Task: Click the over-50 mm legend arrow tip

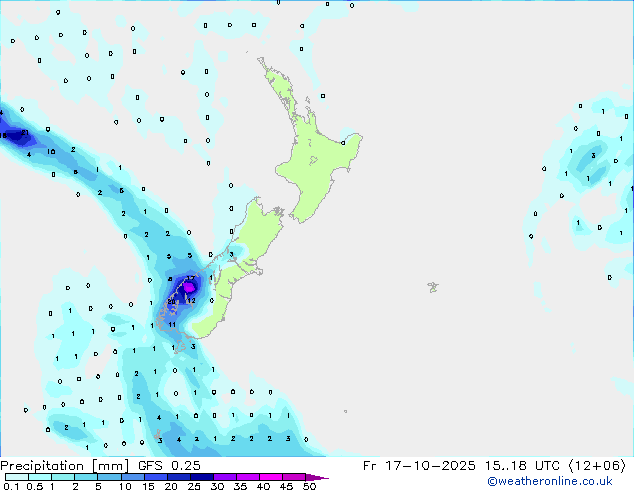Action: tap(317, 477)
